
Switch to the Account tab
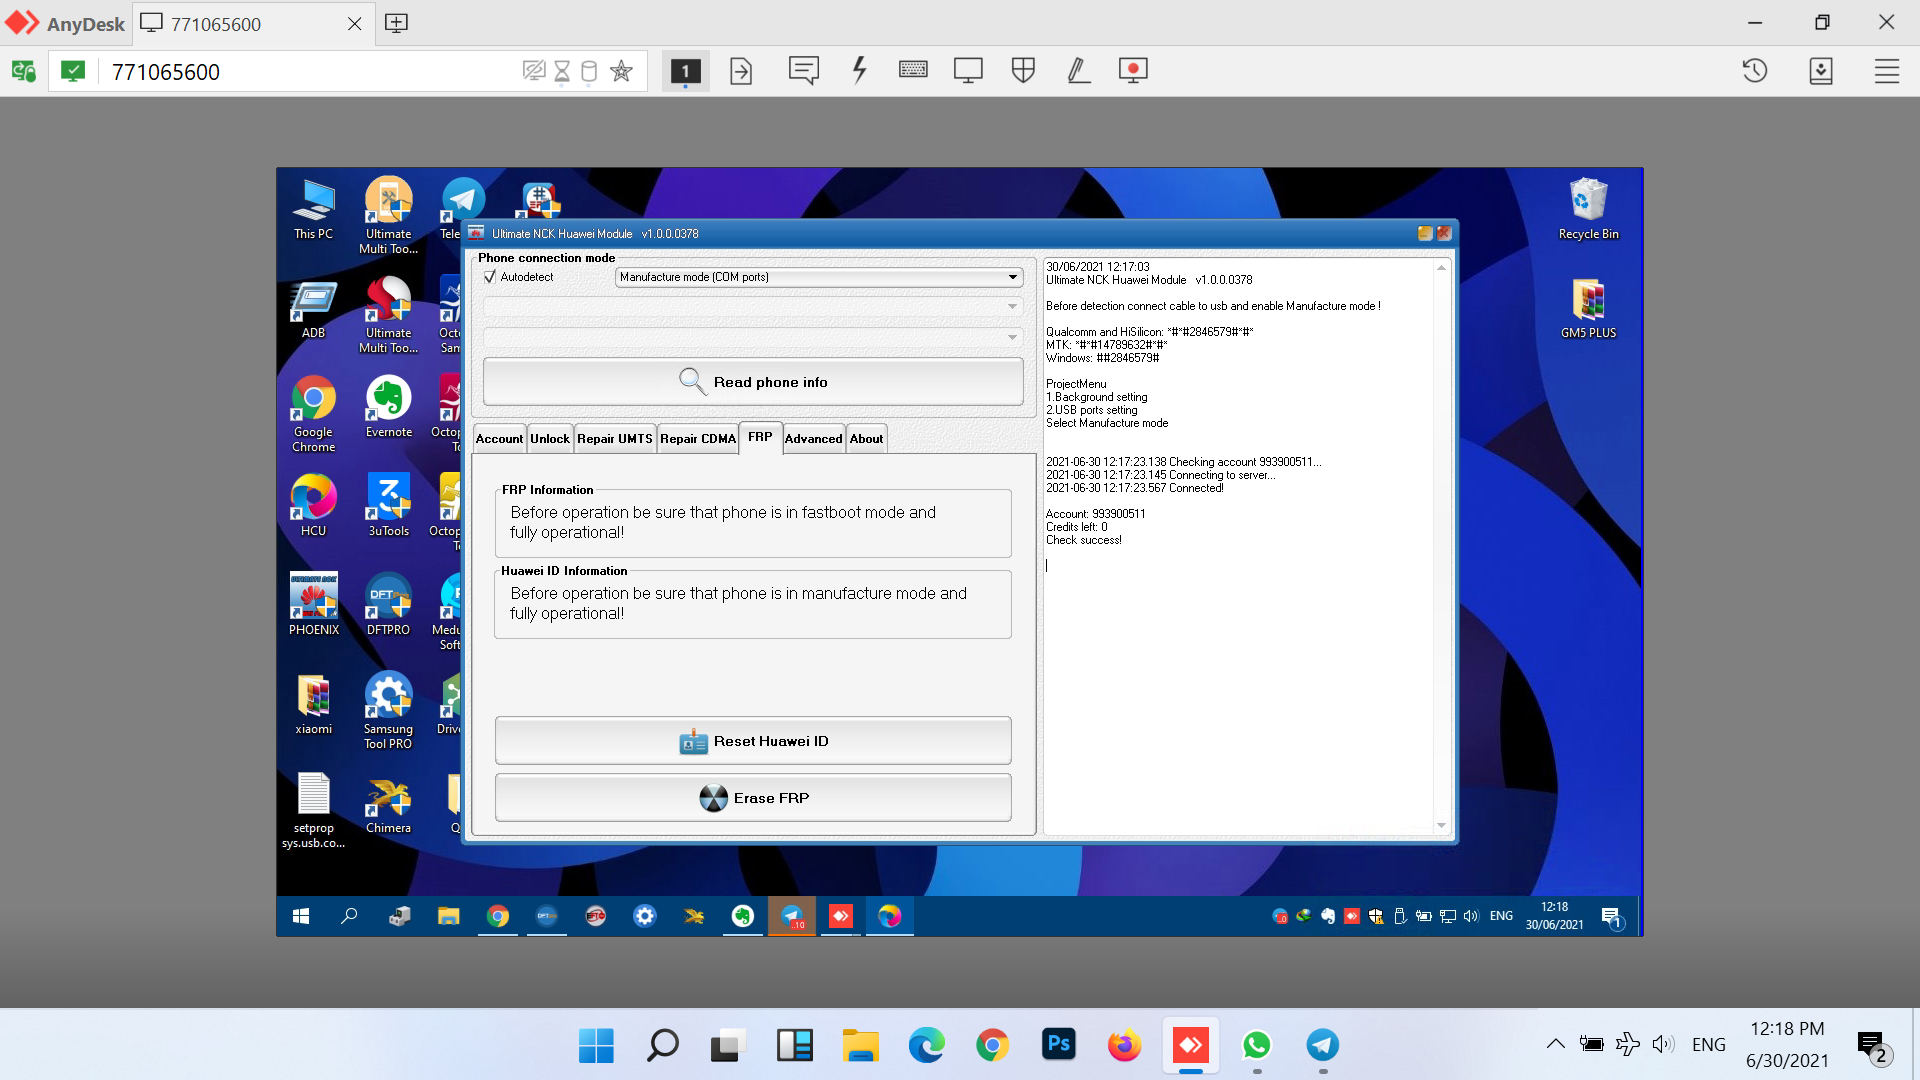499,439
